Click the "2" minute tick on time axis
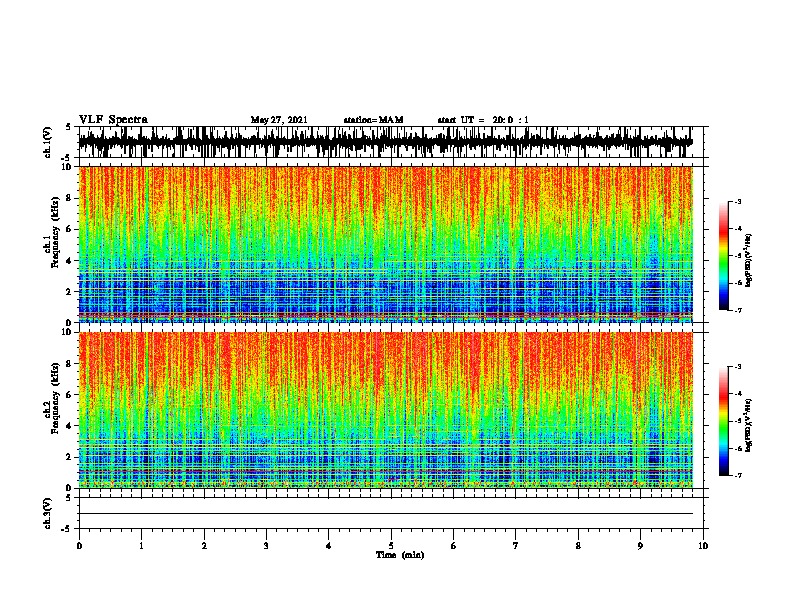This screenshot has width=792, height=612. tap(204, 546)
